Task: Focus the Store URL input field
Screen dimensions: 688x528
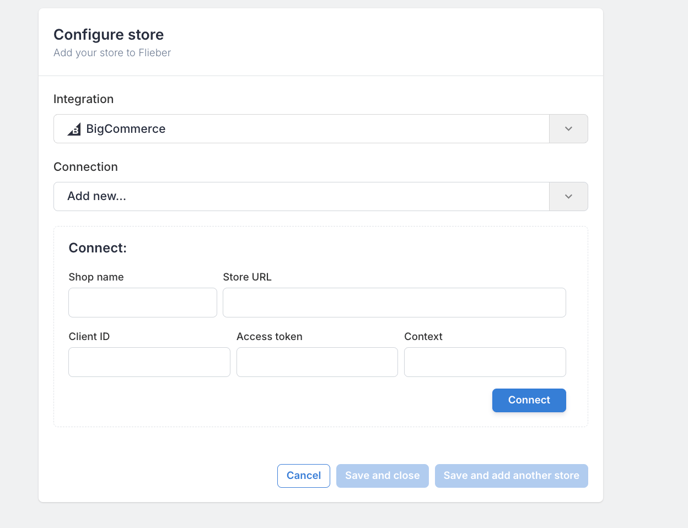Action: pyautogui.click(x=394, y=302)
